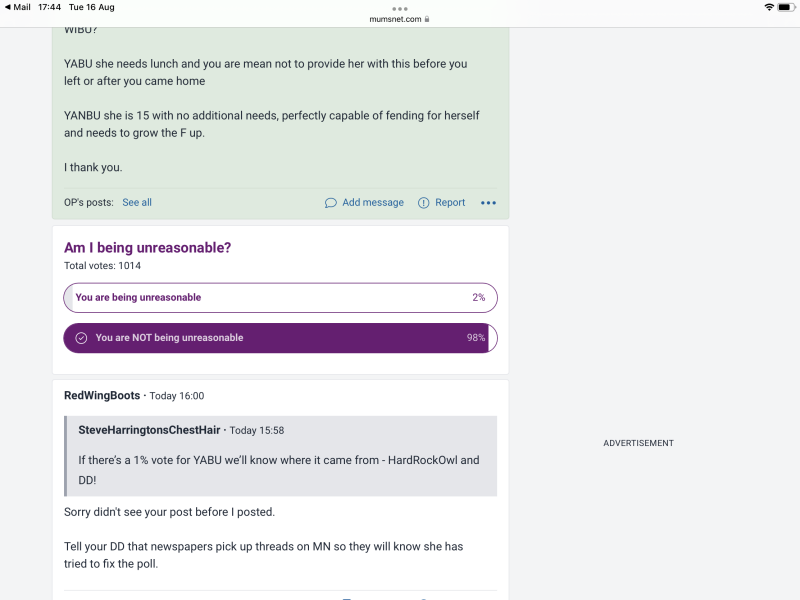800x600 pixels.
Task: Tap the three grey dots above address bar
Action: click(x=399, y=9)
